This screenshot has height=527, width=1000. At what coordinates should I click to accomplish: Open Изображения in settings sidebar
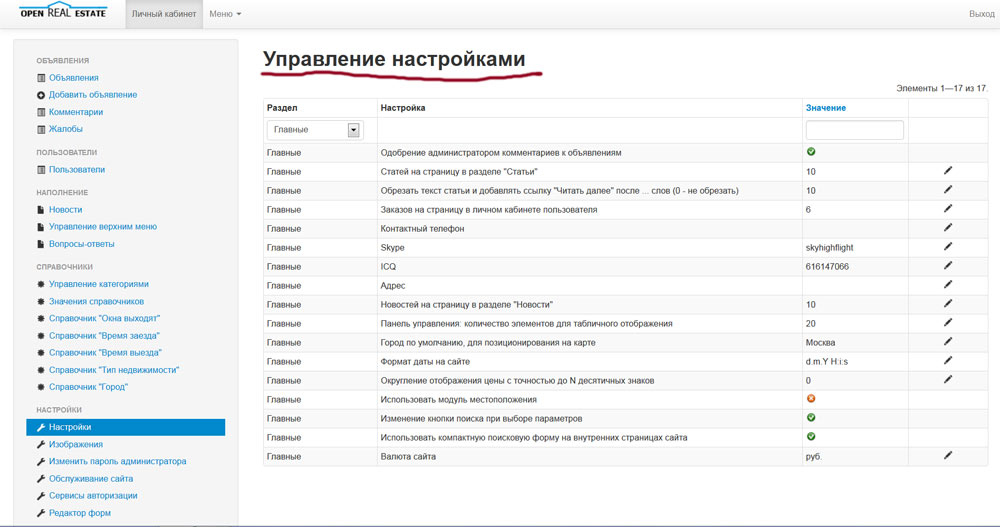[76, 445]
